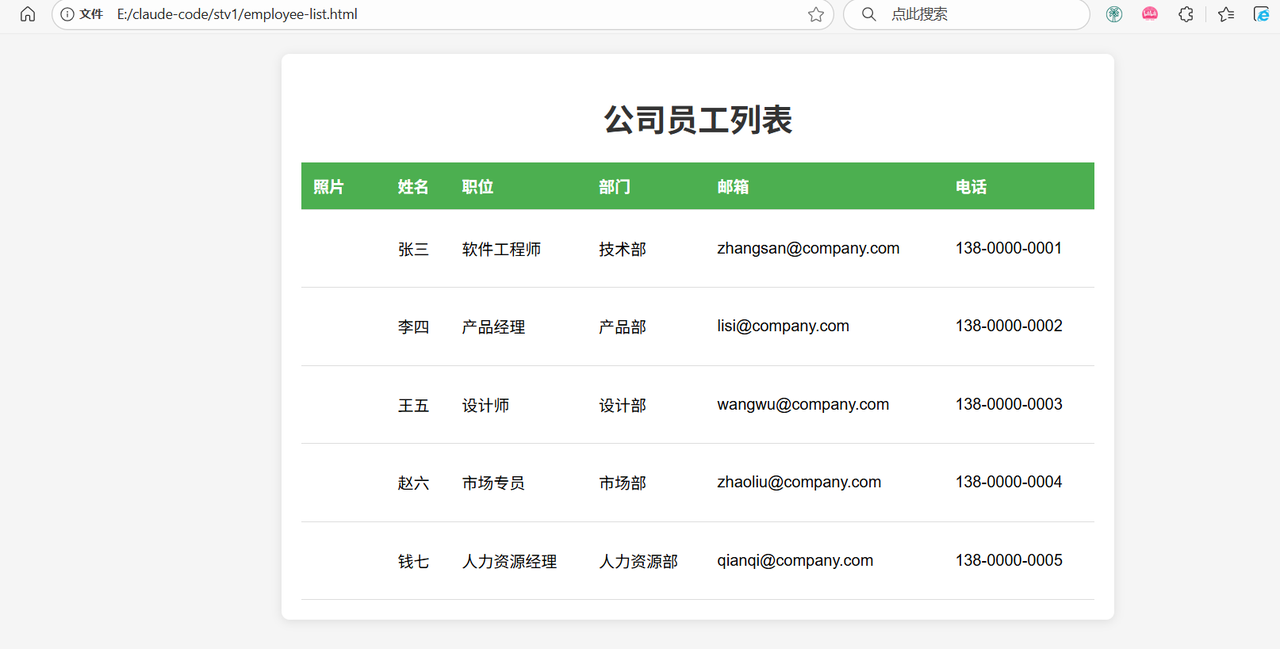Open the favorites list icon
Image resolution: width=1280 pixels, height=649 pixels.
(x=1226, y=14)
